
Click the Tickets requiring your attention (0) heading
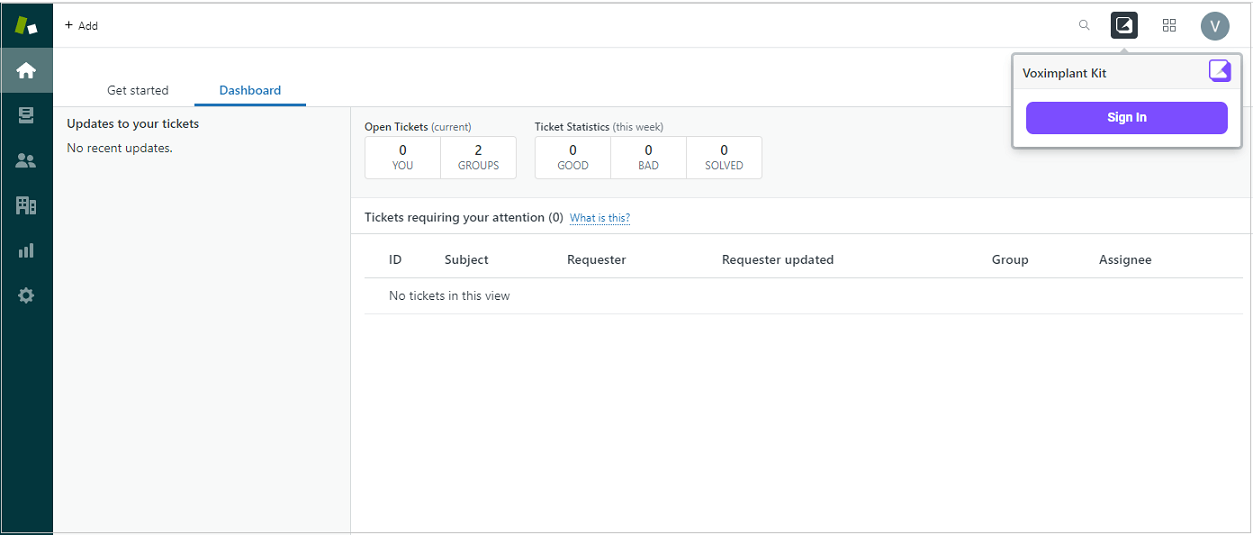click(464, 217)
